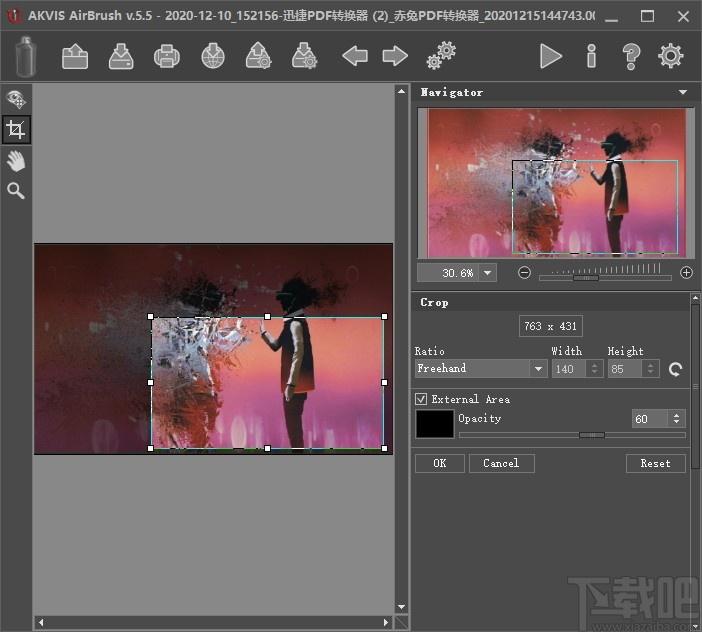Print the image with printer icon
702x632 pixels.
(x=167, y=56)
